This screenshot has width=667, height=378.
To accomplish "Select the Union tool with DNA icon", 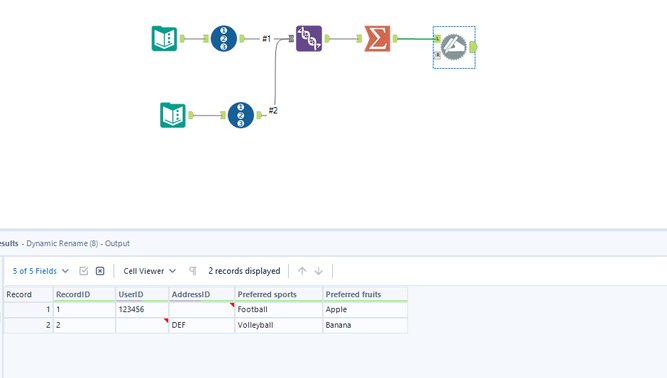I will [x=309, y=39].
